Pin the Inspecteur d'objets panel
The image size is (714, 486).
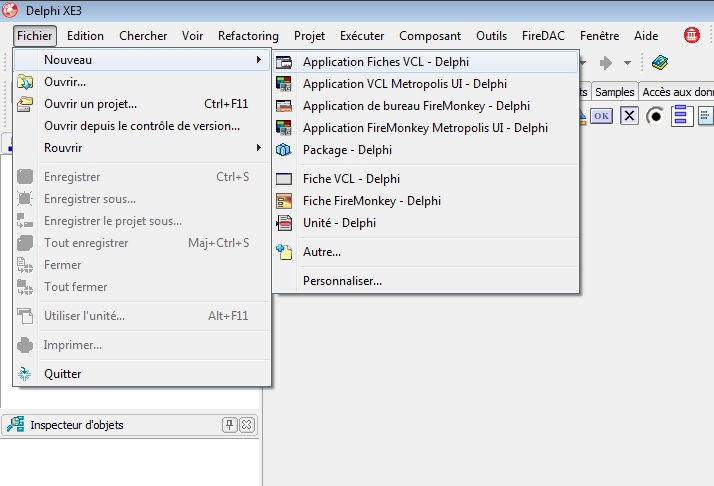pyautogui.click(x=230, y=425)
